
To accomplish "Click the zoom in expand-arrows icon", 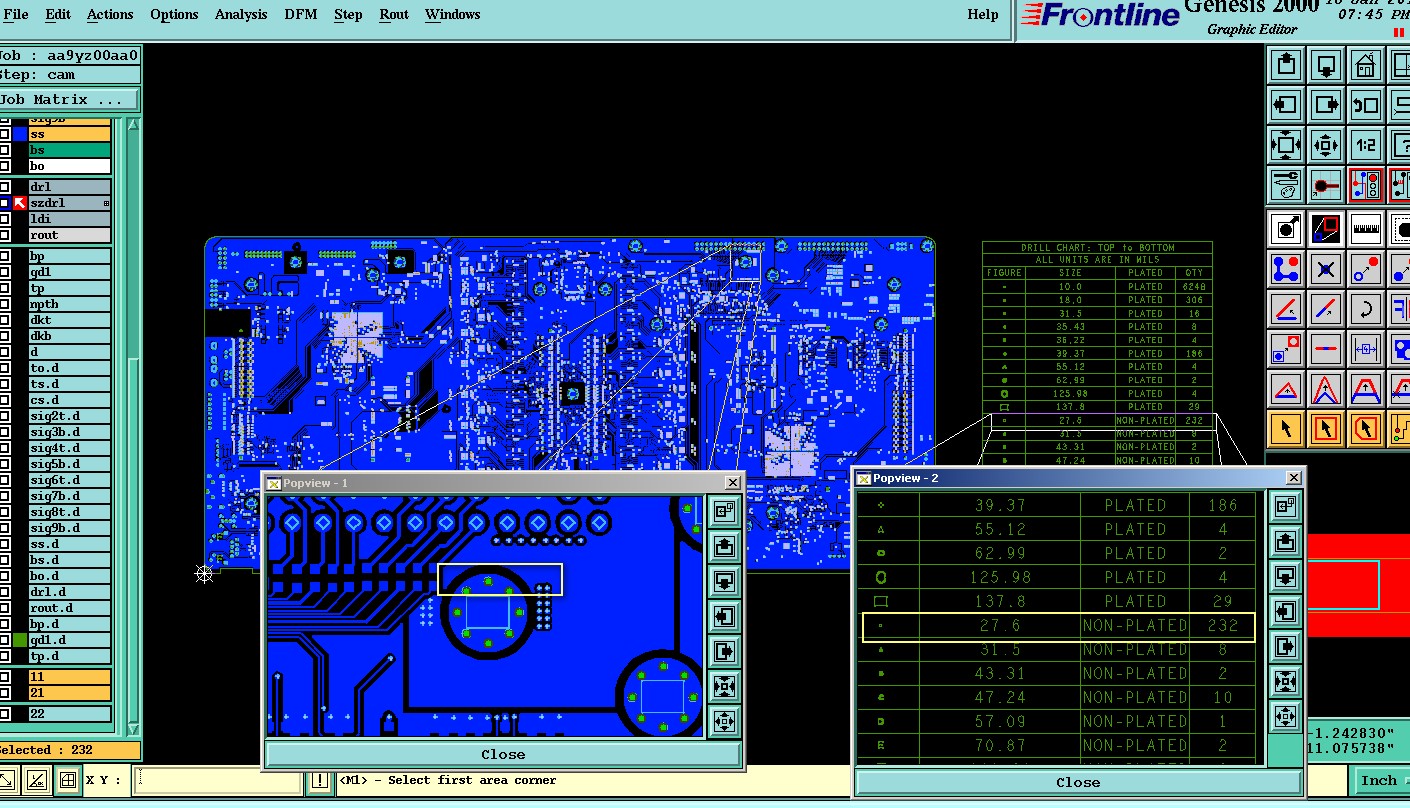I will coord(1286,145).
